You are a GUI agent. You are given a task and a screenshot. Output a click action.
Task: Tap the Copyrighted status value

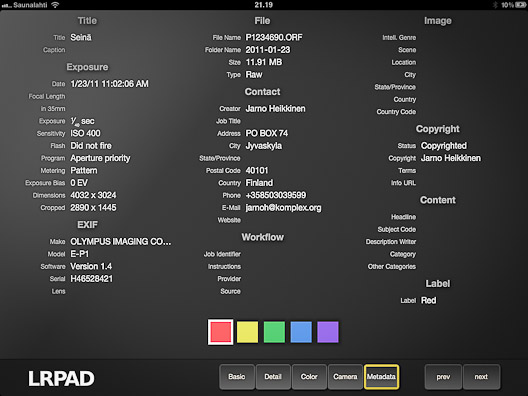click(x=444, y=146)
